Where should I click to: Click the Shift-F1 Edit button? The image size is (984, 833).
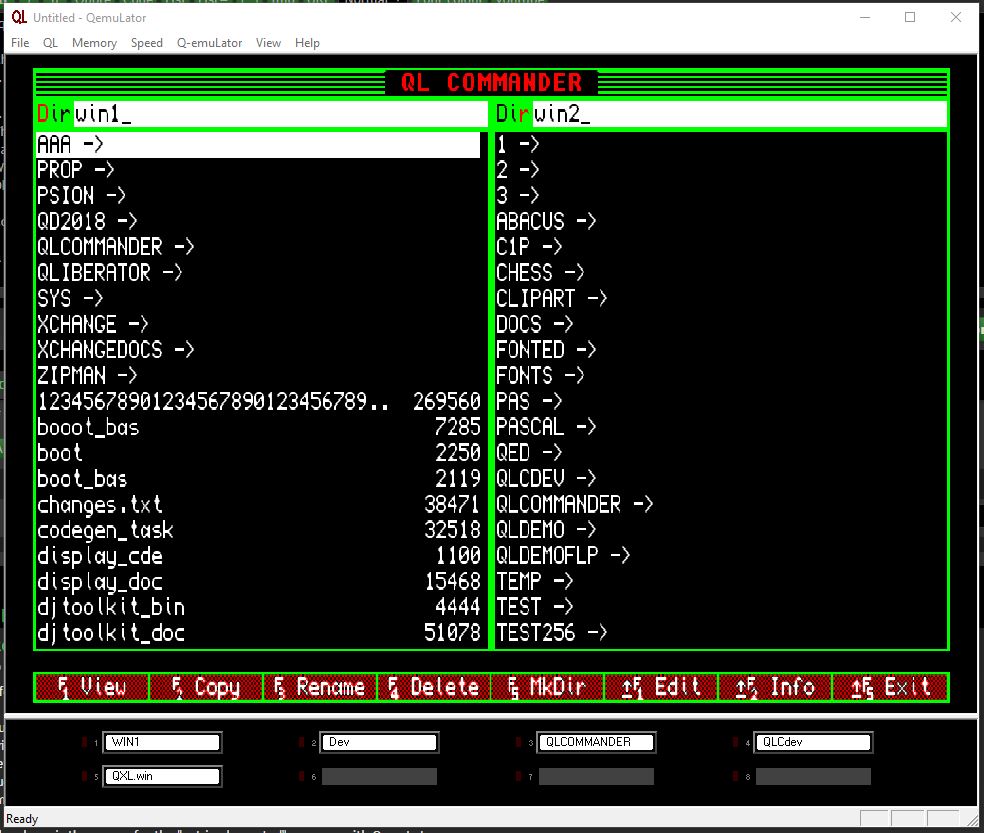[x=661, y=687]
